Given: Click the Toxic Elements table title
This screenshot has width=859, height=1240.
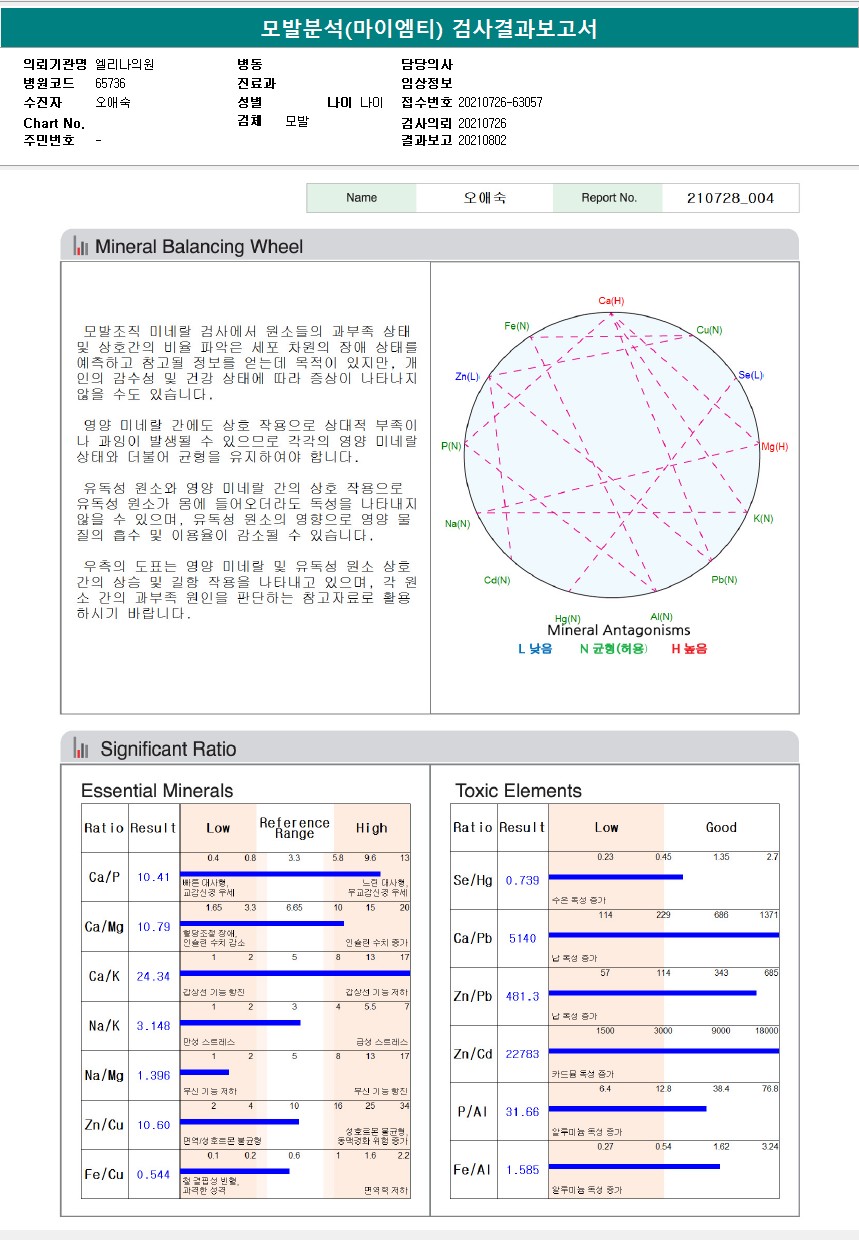Looking at the screenshot, I should (518, 791).
